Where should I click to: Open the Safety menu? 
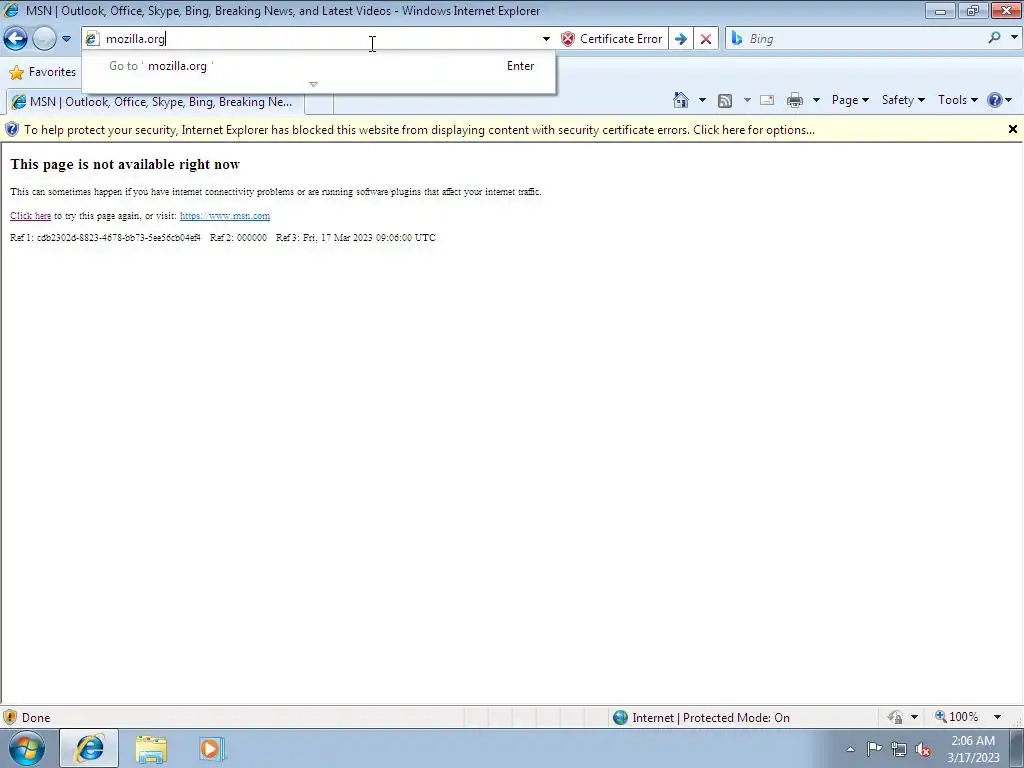click(903, 100)
